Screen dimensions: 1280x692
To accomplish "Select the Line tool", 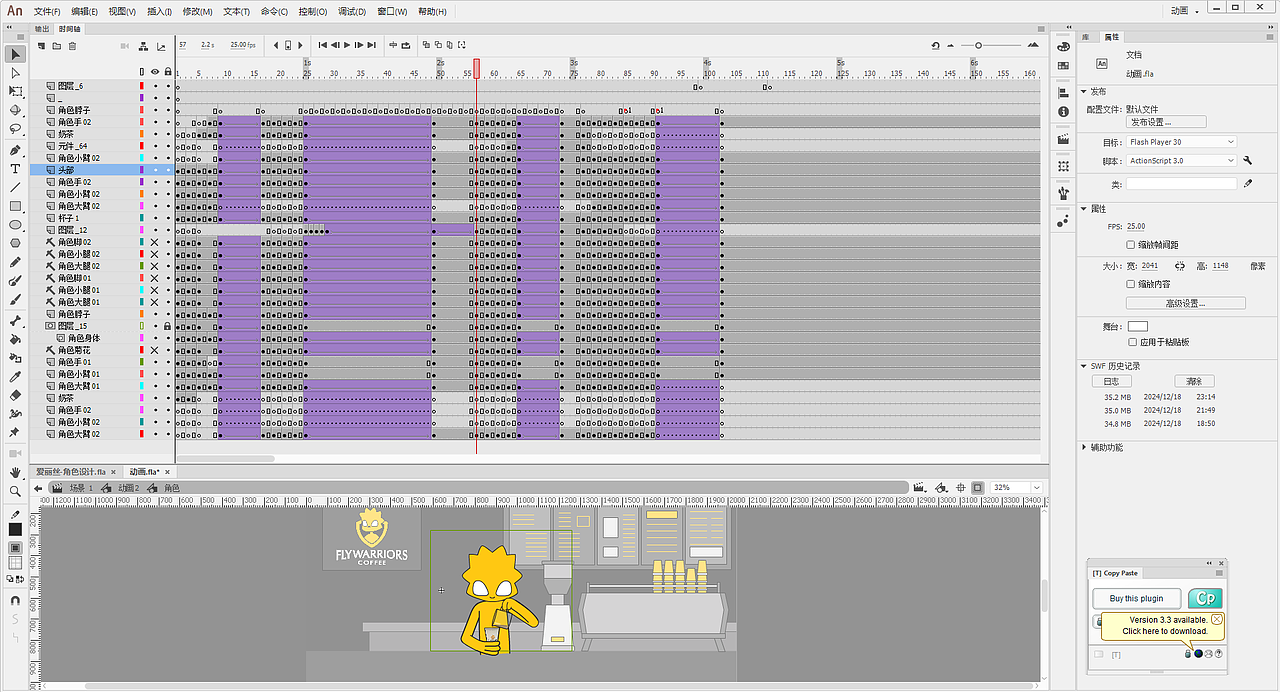I will [x=15, y=187].
